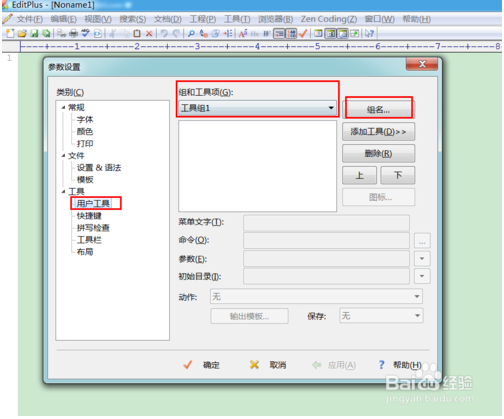Image resolution: width=504 pixels, height=419 pixels.
Task: Click the Save floppy disk icon
Action: coord(34,33)
